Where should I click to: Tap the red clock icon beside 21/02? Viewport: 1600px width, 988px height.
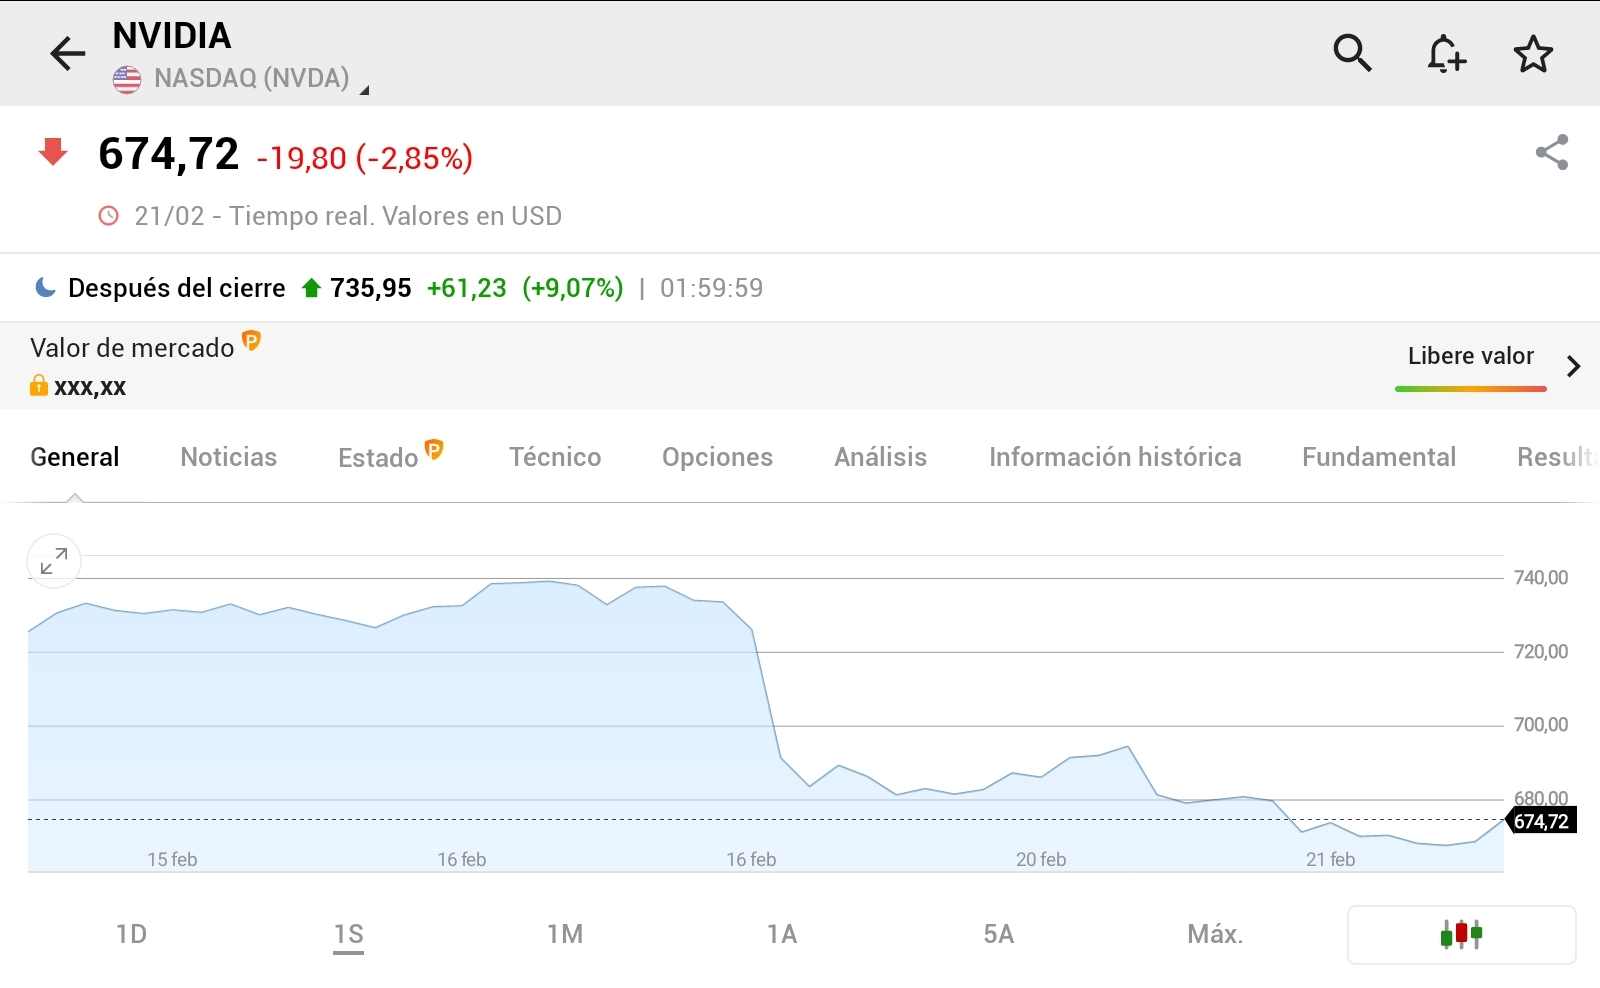pos(108,216)
